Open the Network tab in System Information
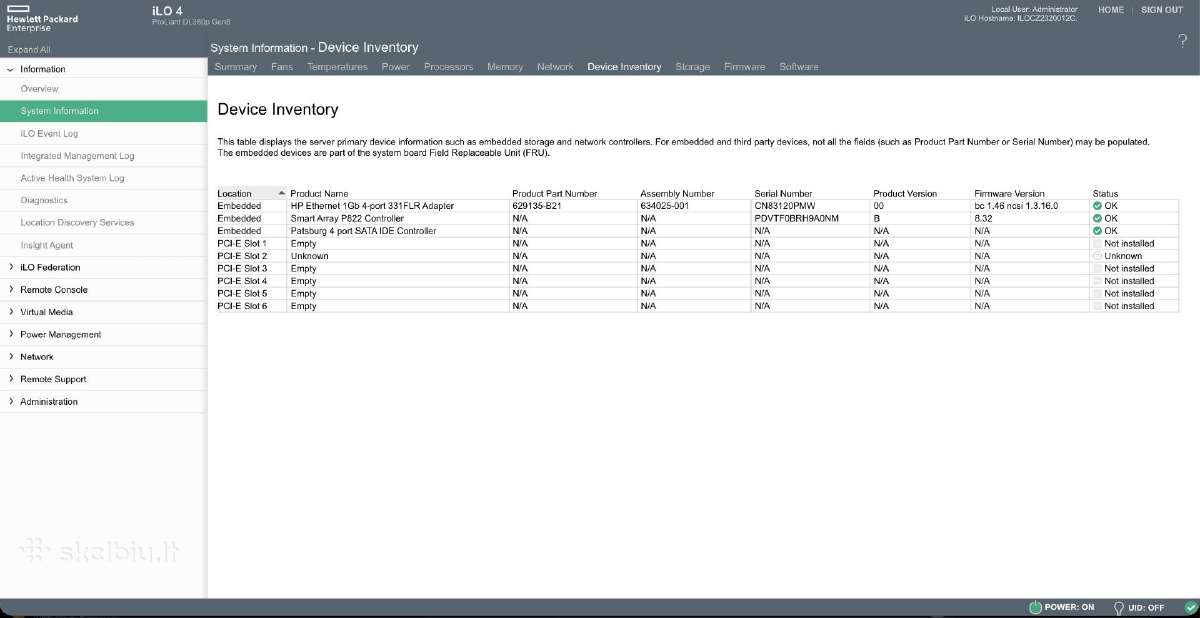 [555, 67]
